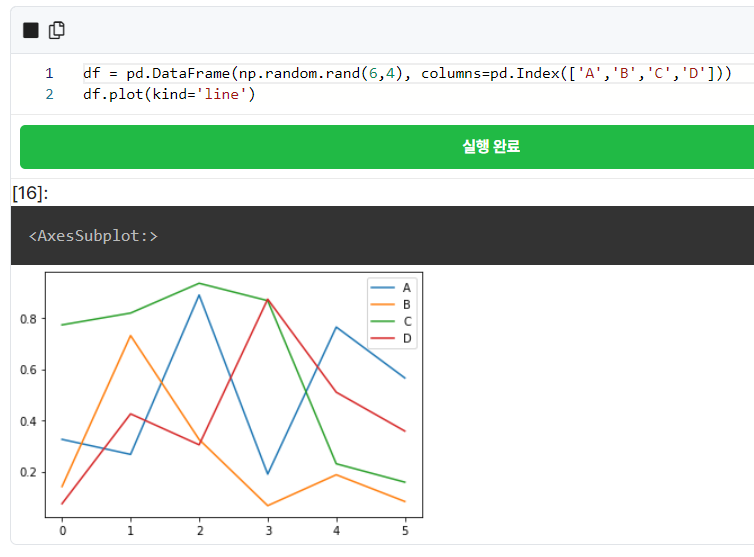Click the y-axis tick label 0.4
Viewport: 754px width, 557px height.
(x=28, y=421)
